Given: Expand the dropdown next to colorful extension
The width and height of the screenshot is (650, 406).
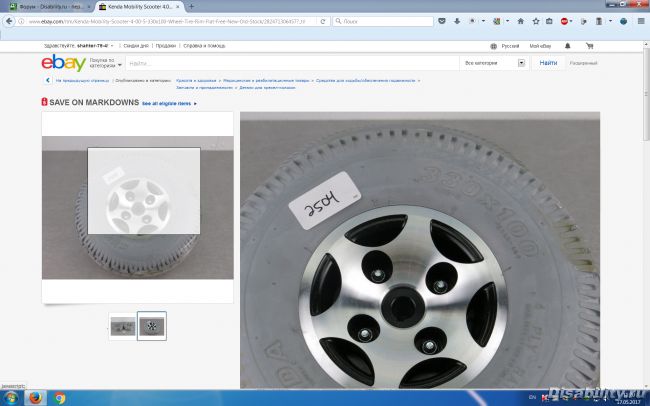Looking at the screenshot, I should (507, 21).
